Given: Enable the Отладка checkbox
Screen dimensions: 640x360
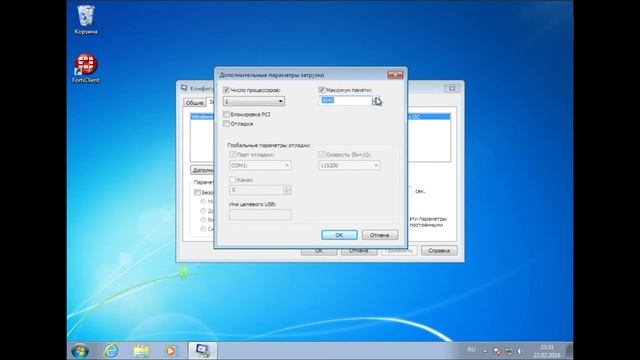Looking at the screenshot, I should click(x=226, y=124).
